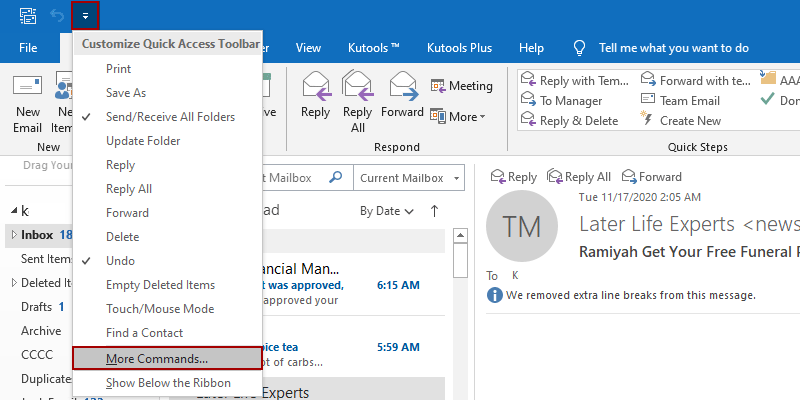800x400 pixels.
Task: Open the Help tab
Action: click(x=531, y=48)
